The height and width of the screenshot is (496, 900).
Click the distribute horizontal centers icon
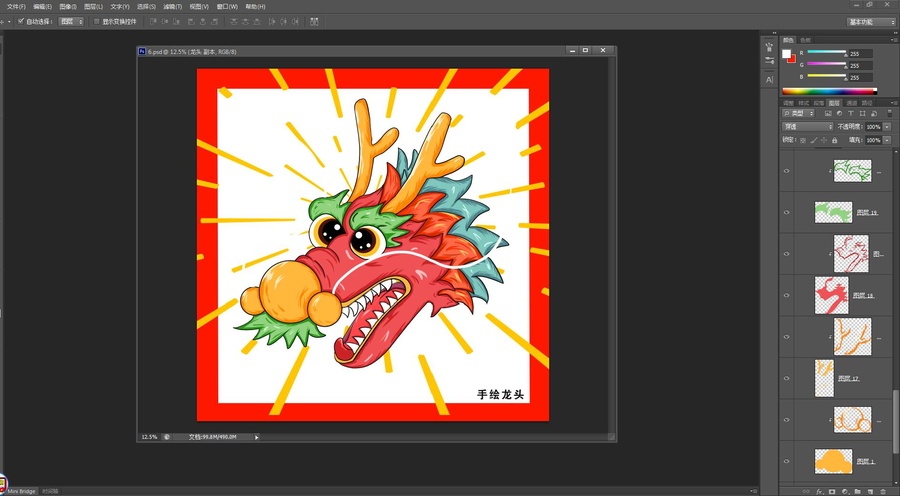[283, 22]
